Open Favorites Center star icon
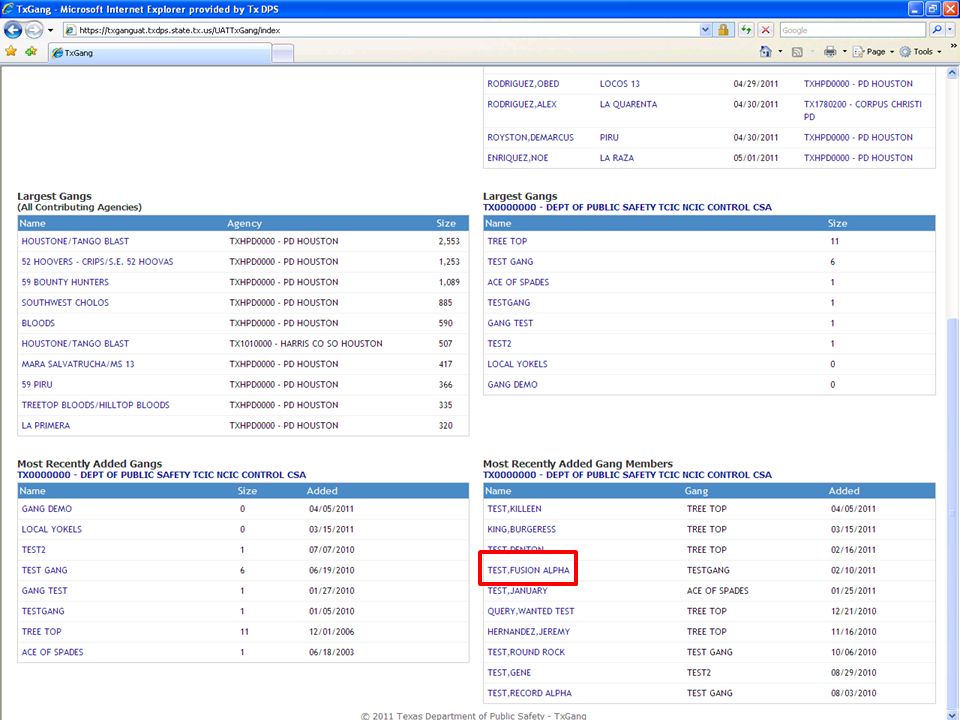 (11, 51)
